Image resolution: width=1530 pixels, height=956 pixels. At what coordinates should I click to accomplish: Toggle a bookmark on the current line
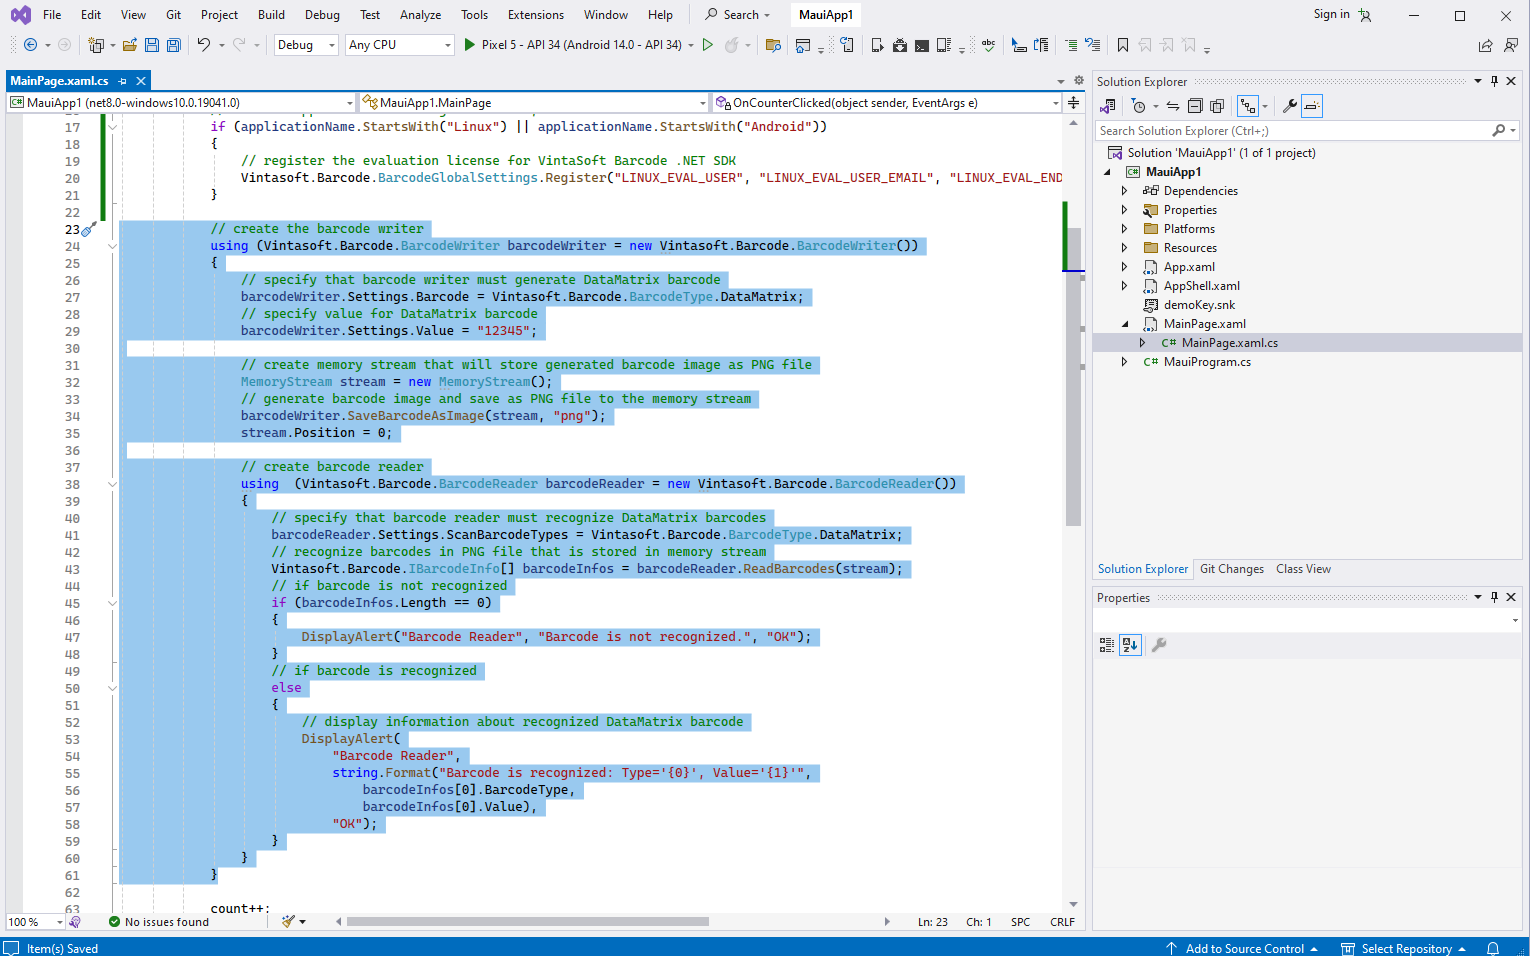point(1123,45)
